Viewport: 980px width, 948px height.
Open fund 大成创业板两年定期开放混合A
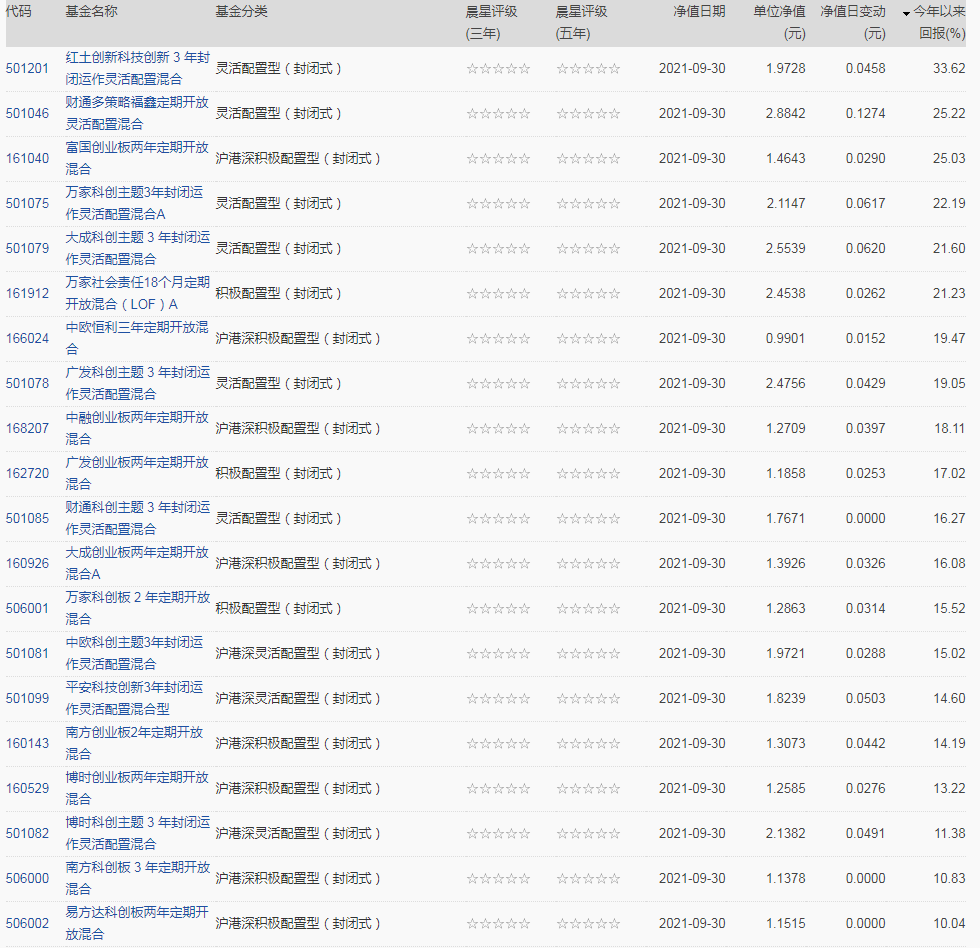pos(137,564)
